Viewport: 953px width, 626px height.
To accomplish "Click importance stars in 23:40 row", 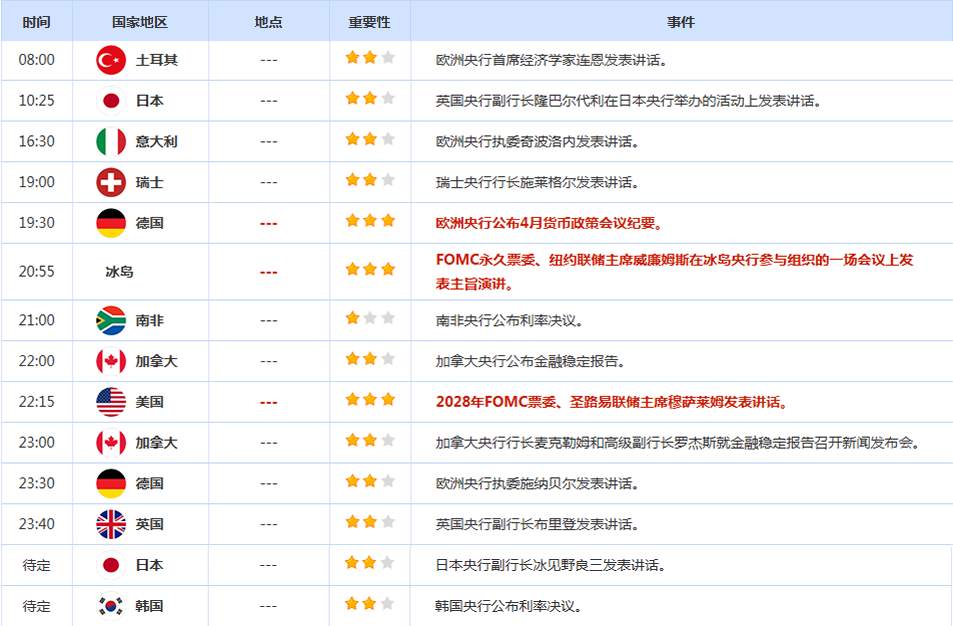I will point(370,521).
